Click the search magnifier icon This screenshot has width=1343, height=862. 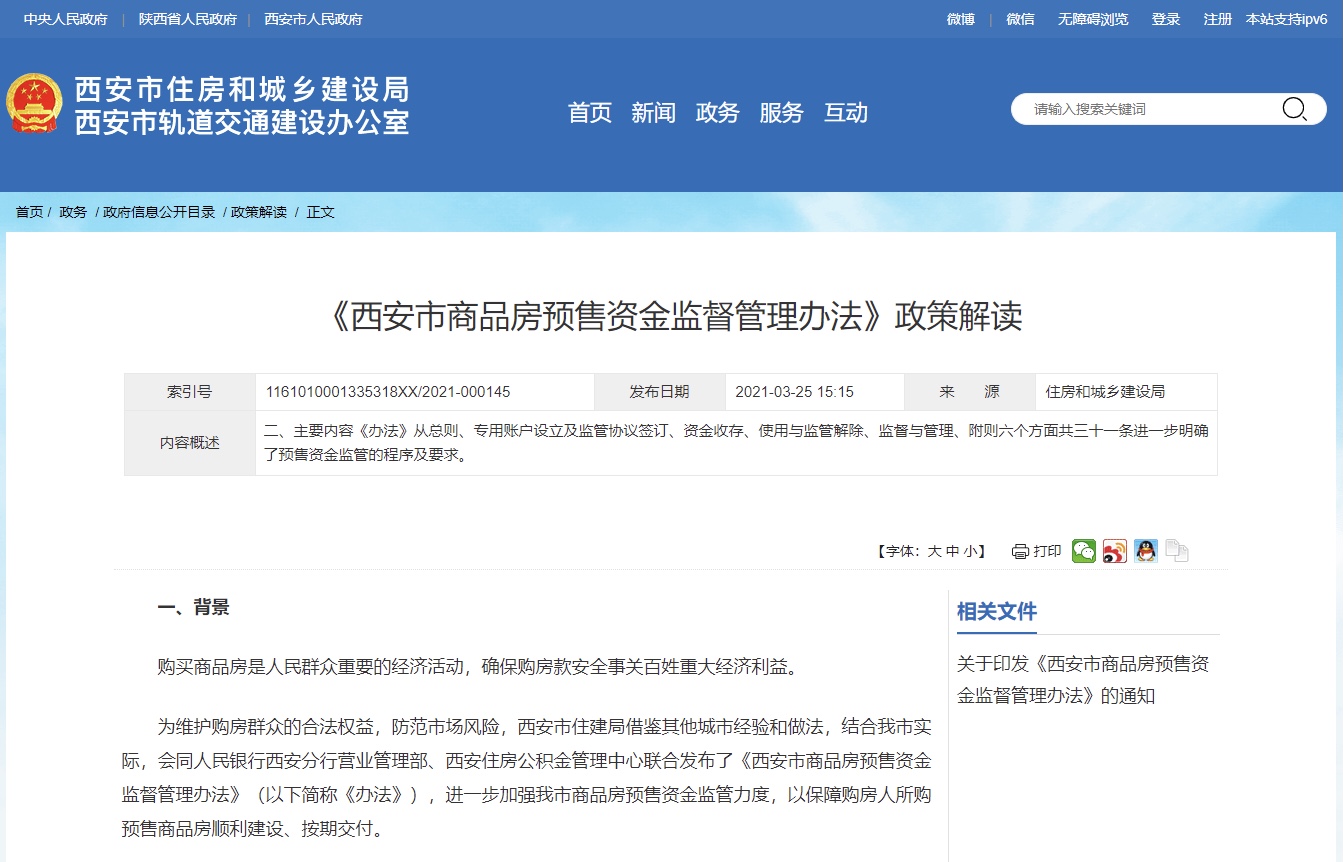(x=1294, y=109)
